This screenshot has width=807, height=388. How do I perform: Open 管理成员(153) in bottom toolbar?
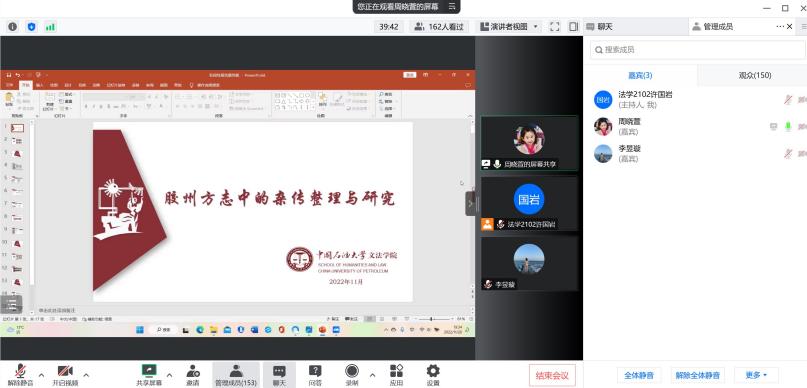236,375
